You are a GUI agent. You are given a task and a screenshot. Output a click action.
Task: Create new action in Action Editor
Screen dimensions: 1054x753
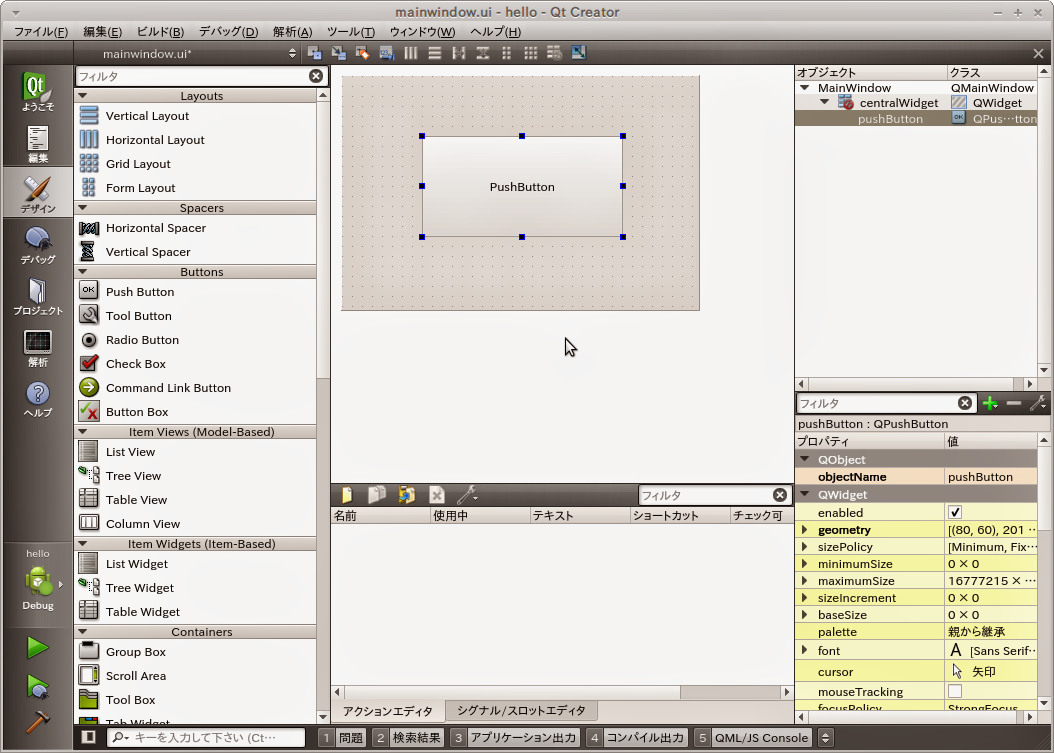[347, 496]
